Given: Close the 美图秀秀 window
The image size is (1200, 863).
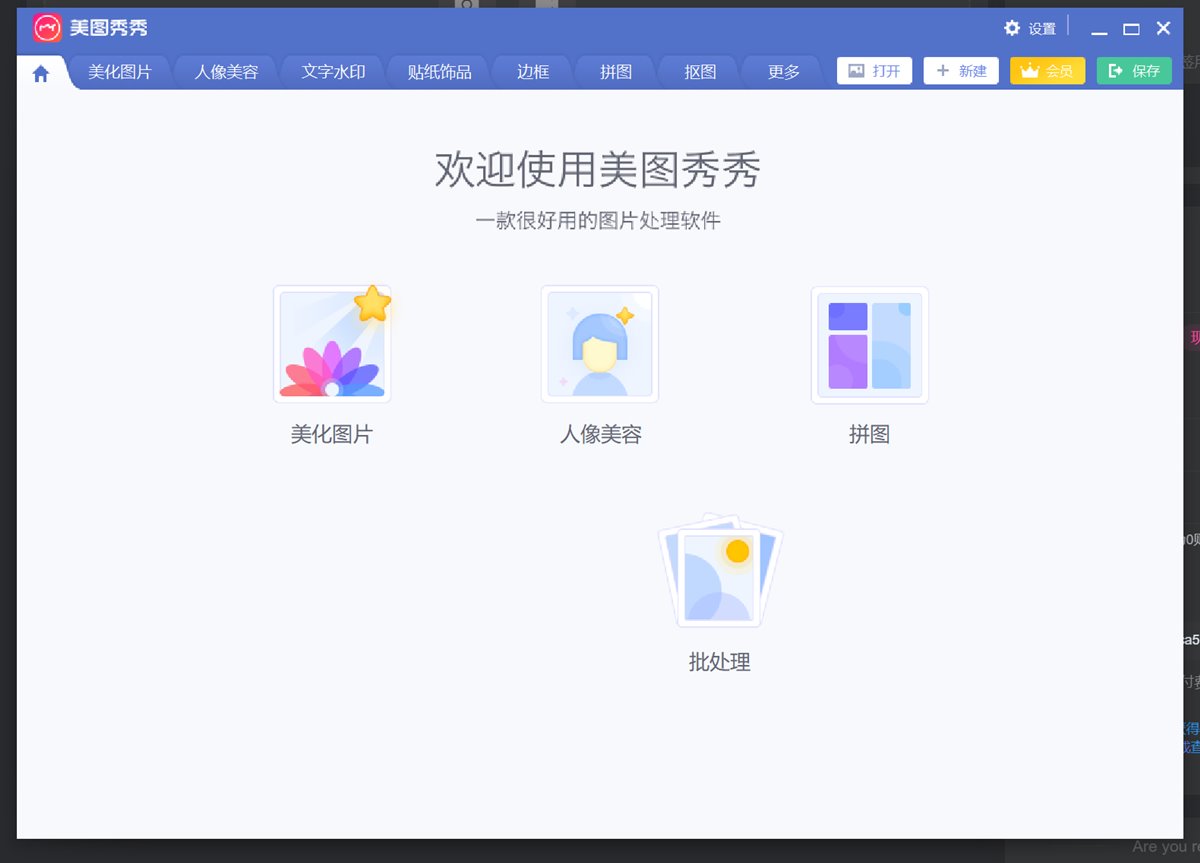Looking at the screenshot, I should 1163,28.
